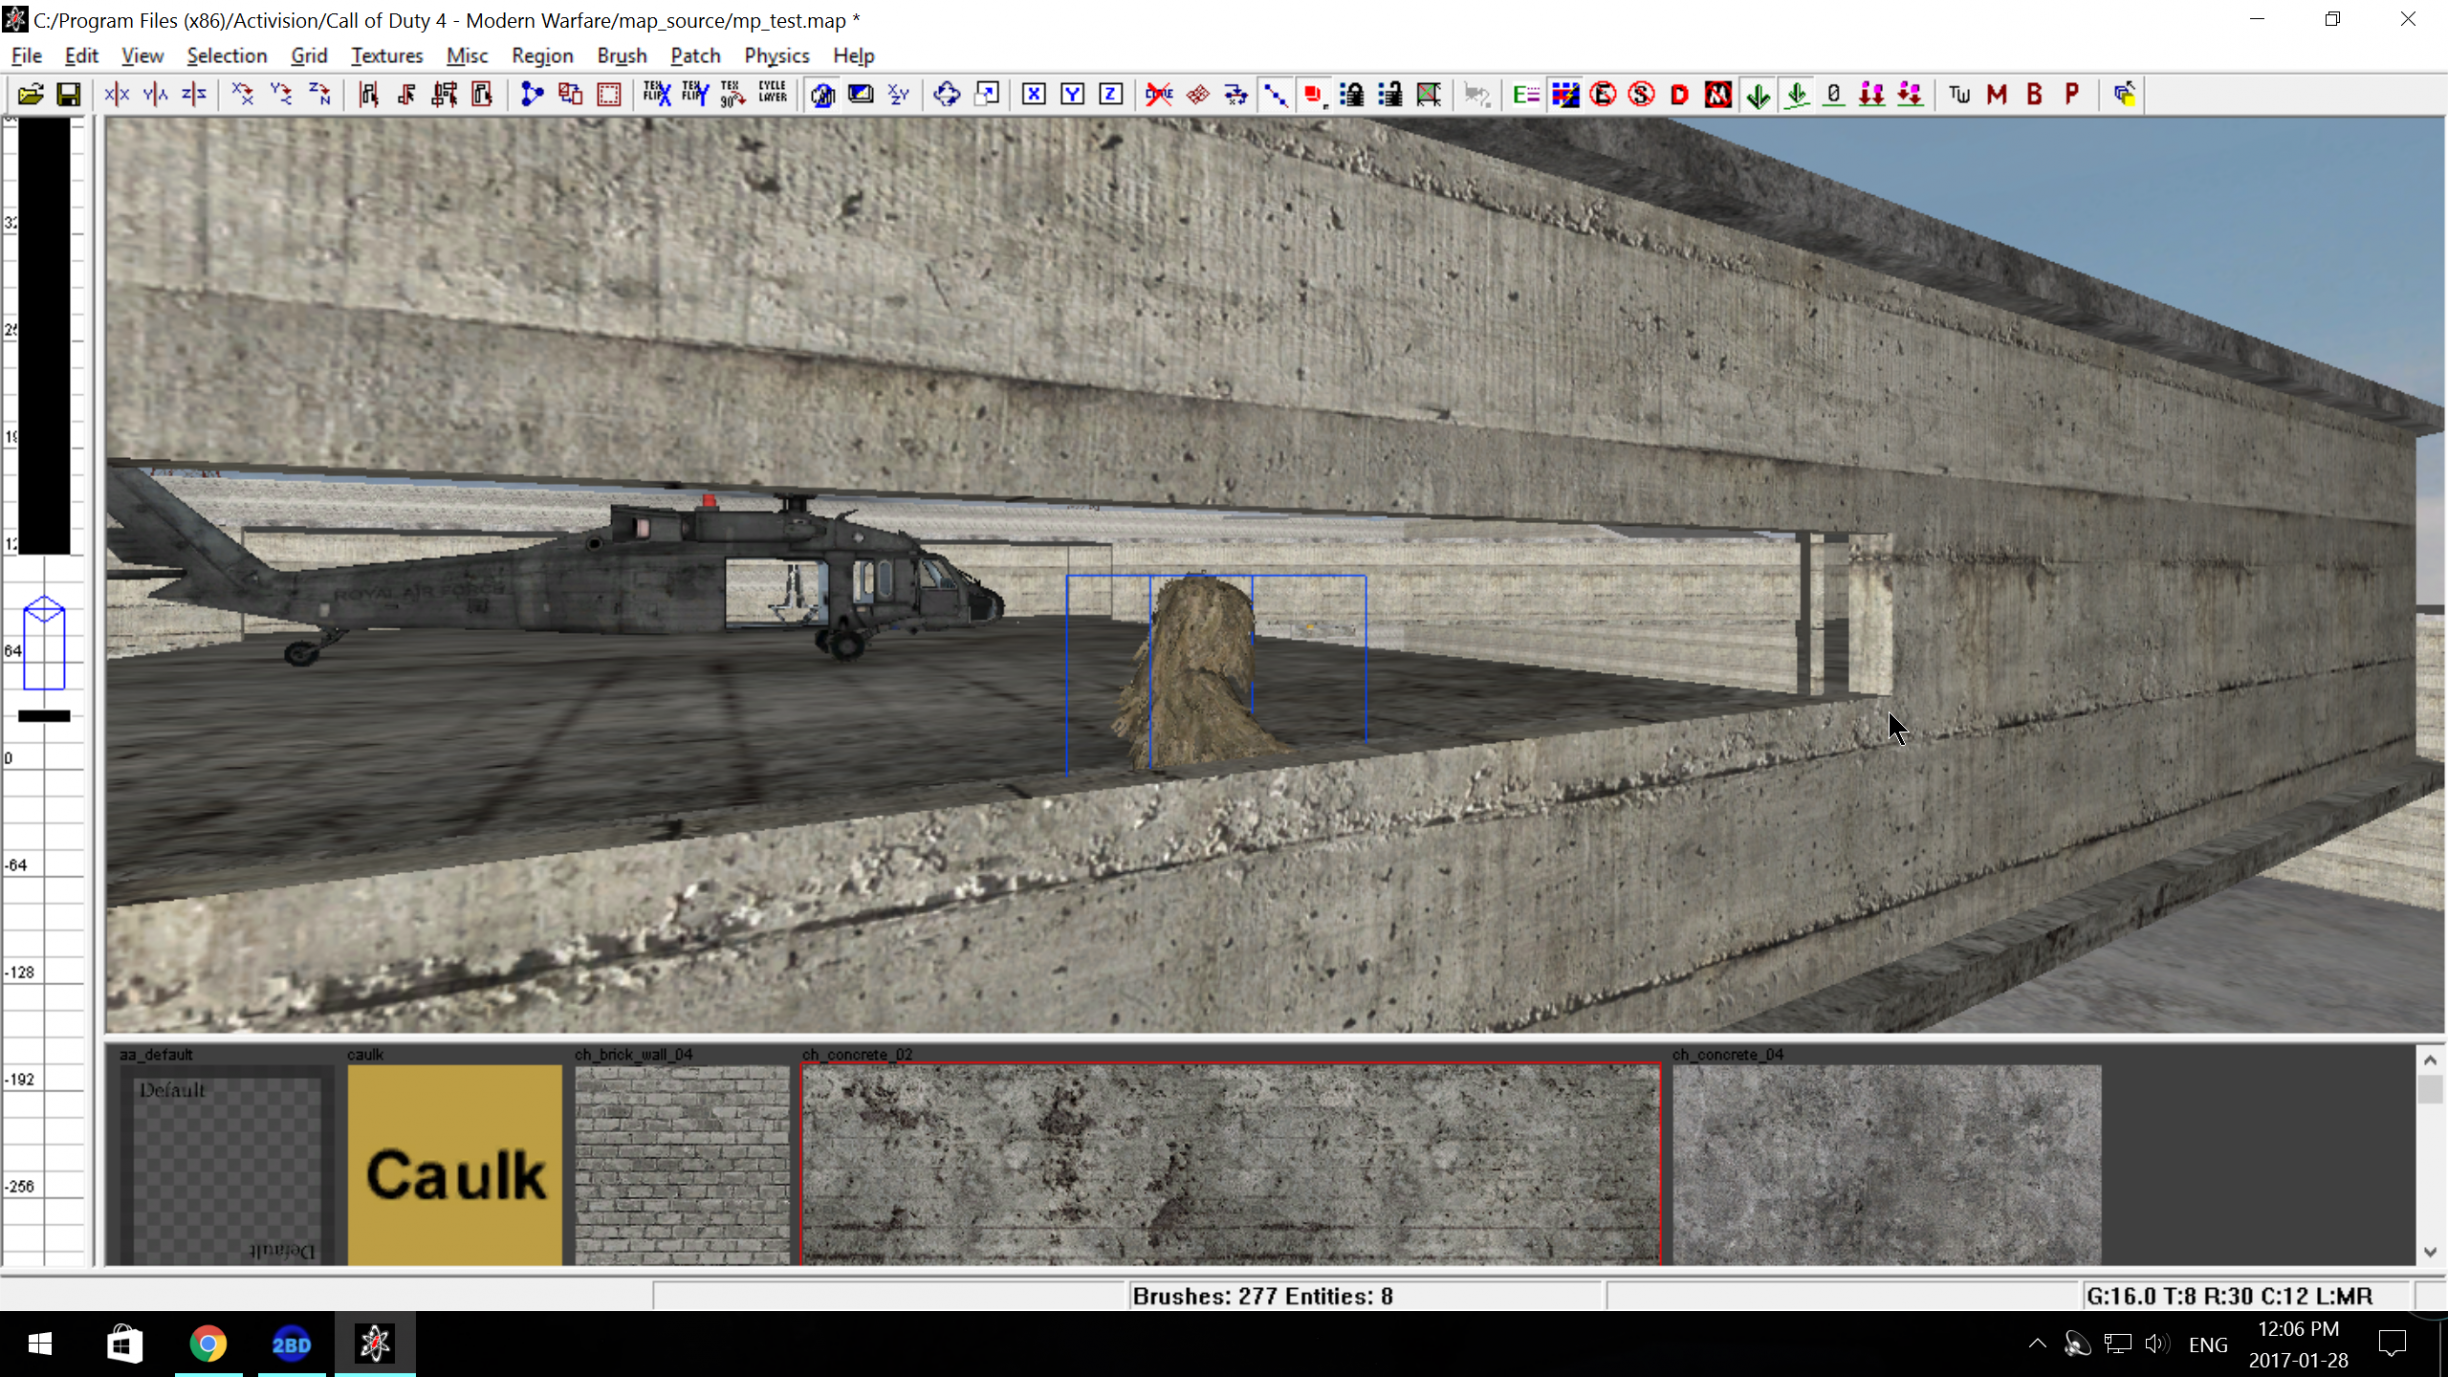This screenshot has width=2448, height=1377.
Task: Toggle the blue dotted line button
Action: pos(1275,94)
